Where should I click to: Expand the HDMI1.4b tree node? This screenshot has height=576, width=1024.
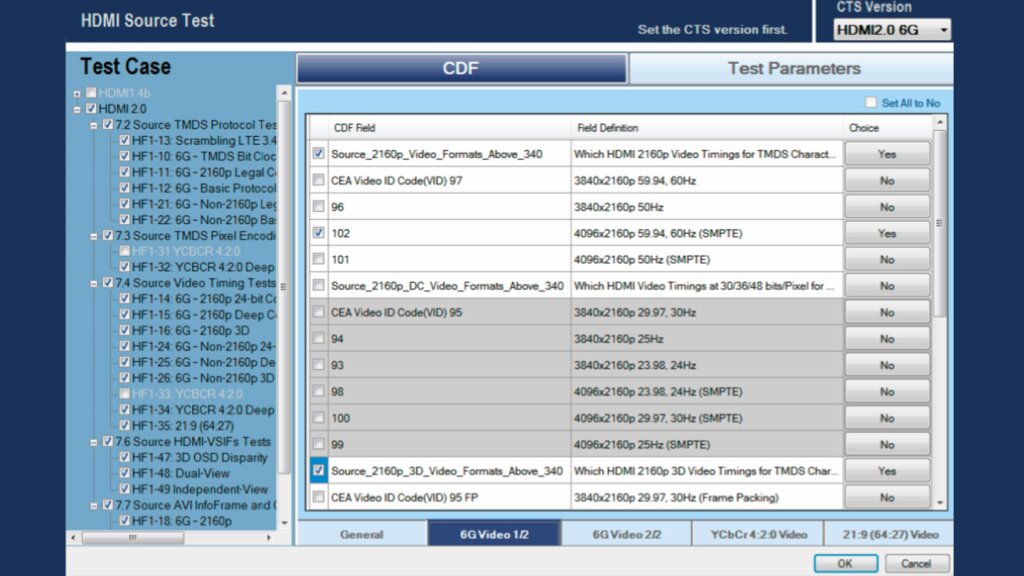[x=77, y=93]
